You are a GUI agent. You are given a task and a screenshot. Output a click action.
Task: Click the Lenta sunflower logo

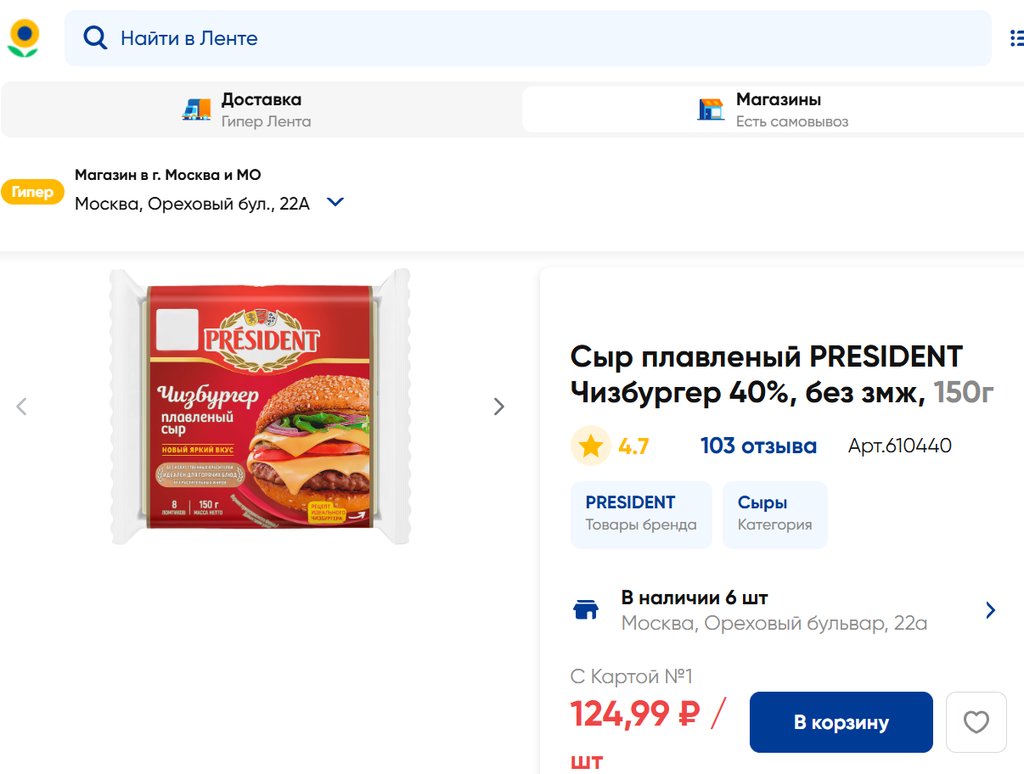point(23,38)
